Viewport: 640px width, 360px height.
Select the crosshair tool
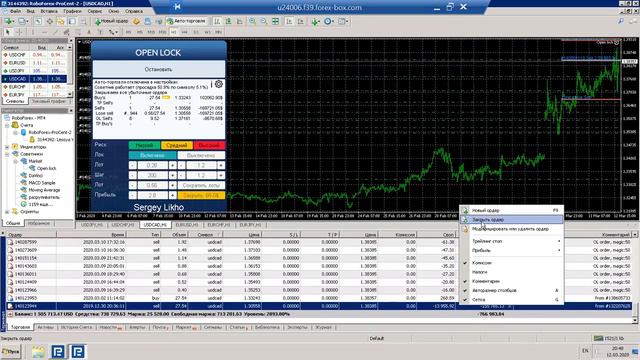coord(19,32)
